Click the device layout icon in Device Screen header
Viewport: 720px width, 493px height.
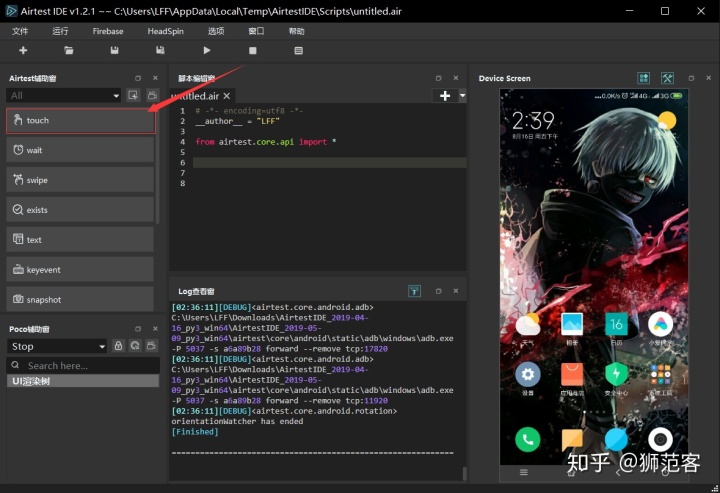[644, 78]
